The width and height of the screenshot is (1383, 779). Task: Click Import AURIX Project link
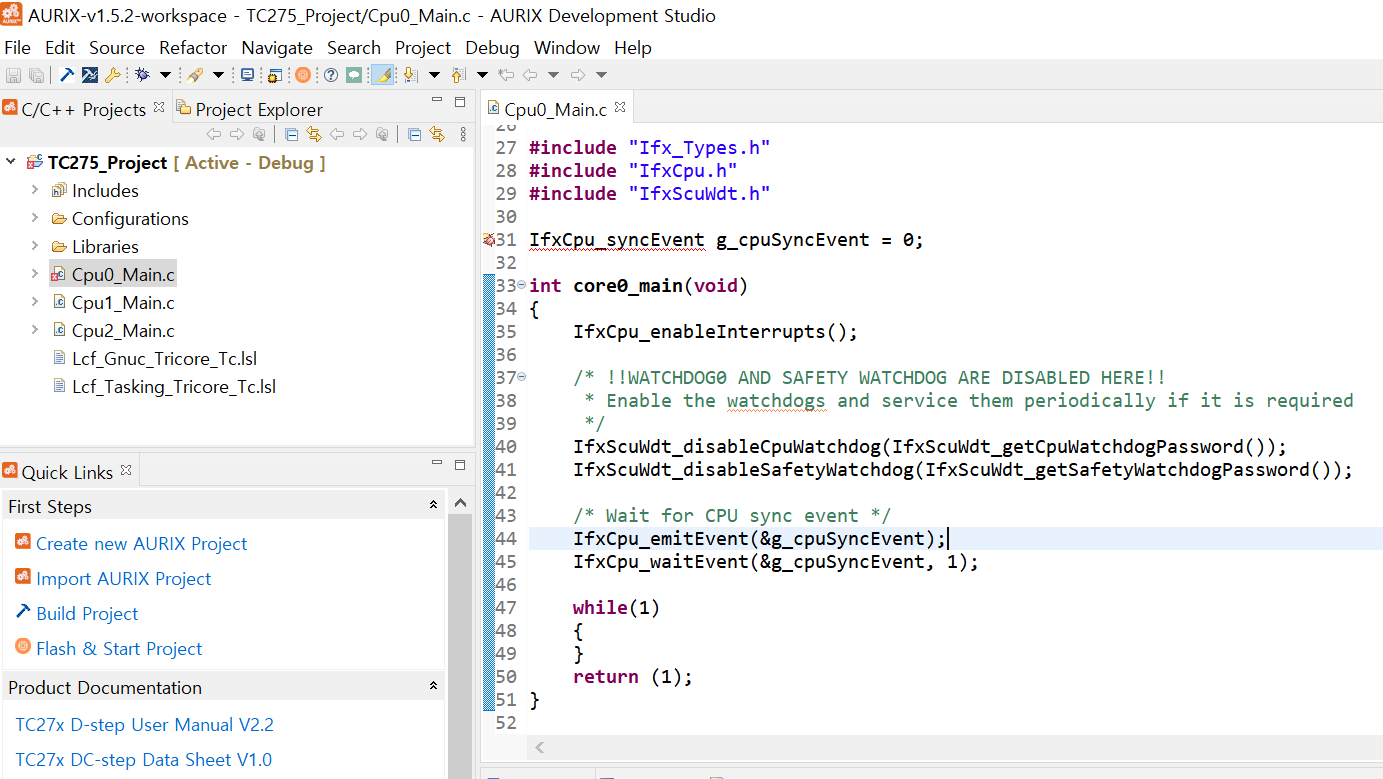point(124,578)
